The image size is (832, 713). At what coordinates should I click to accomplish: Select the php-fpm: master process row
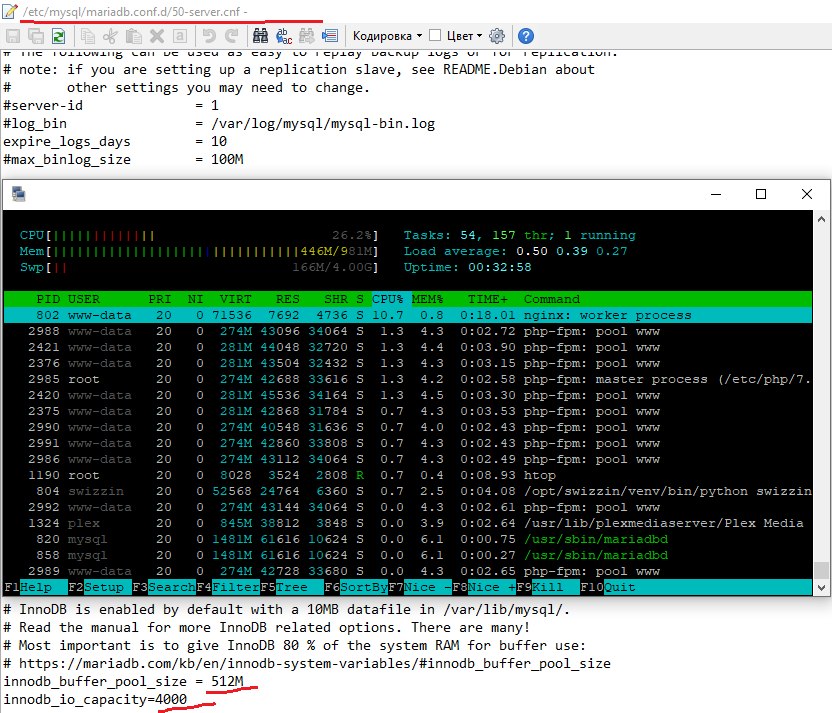[408, 379]
